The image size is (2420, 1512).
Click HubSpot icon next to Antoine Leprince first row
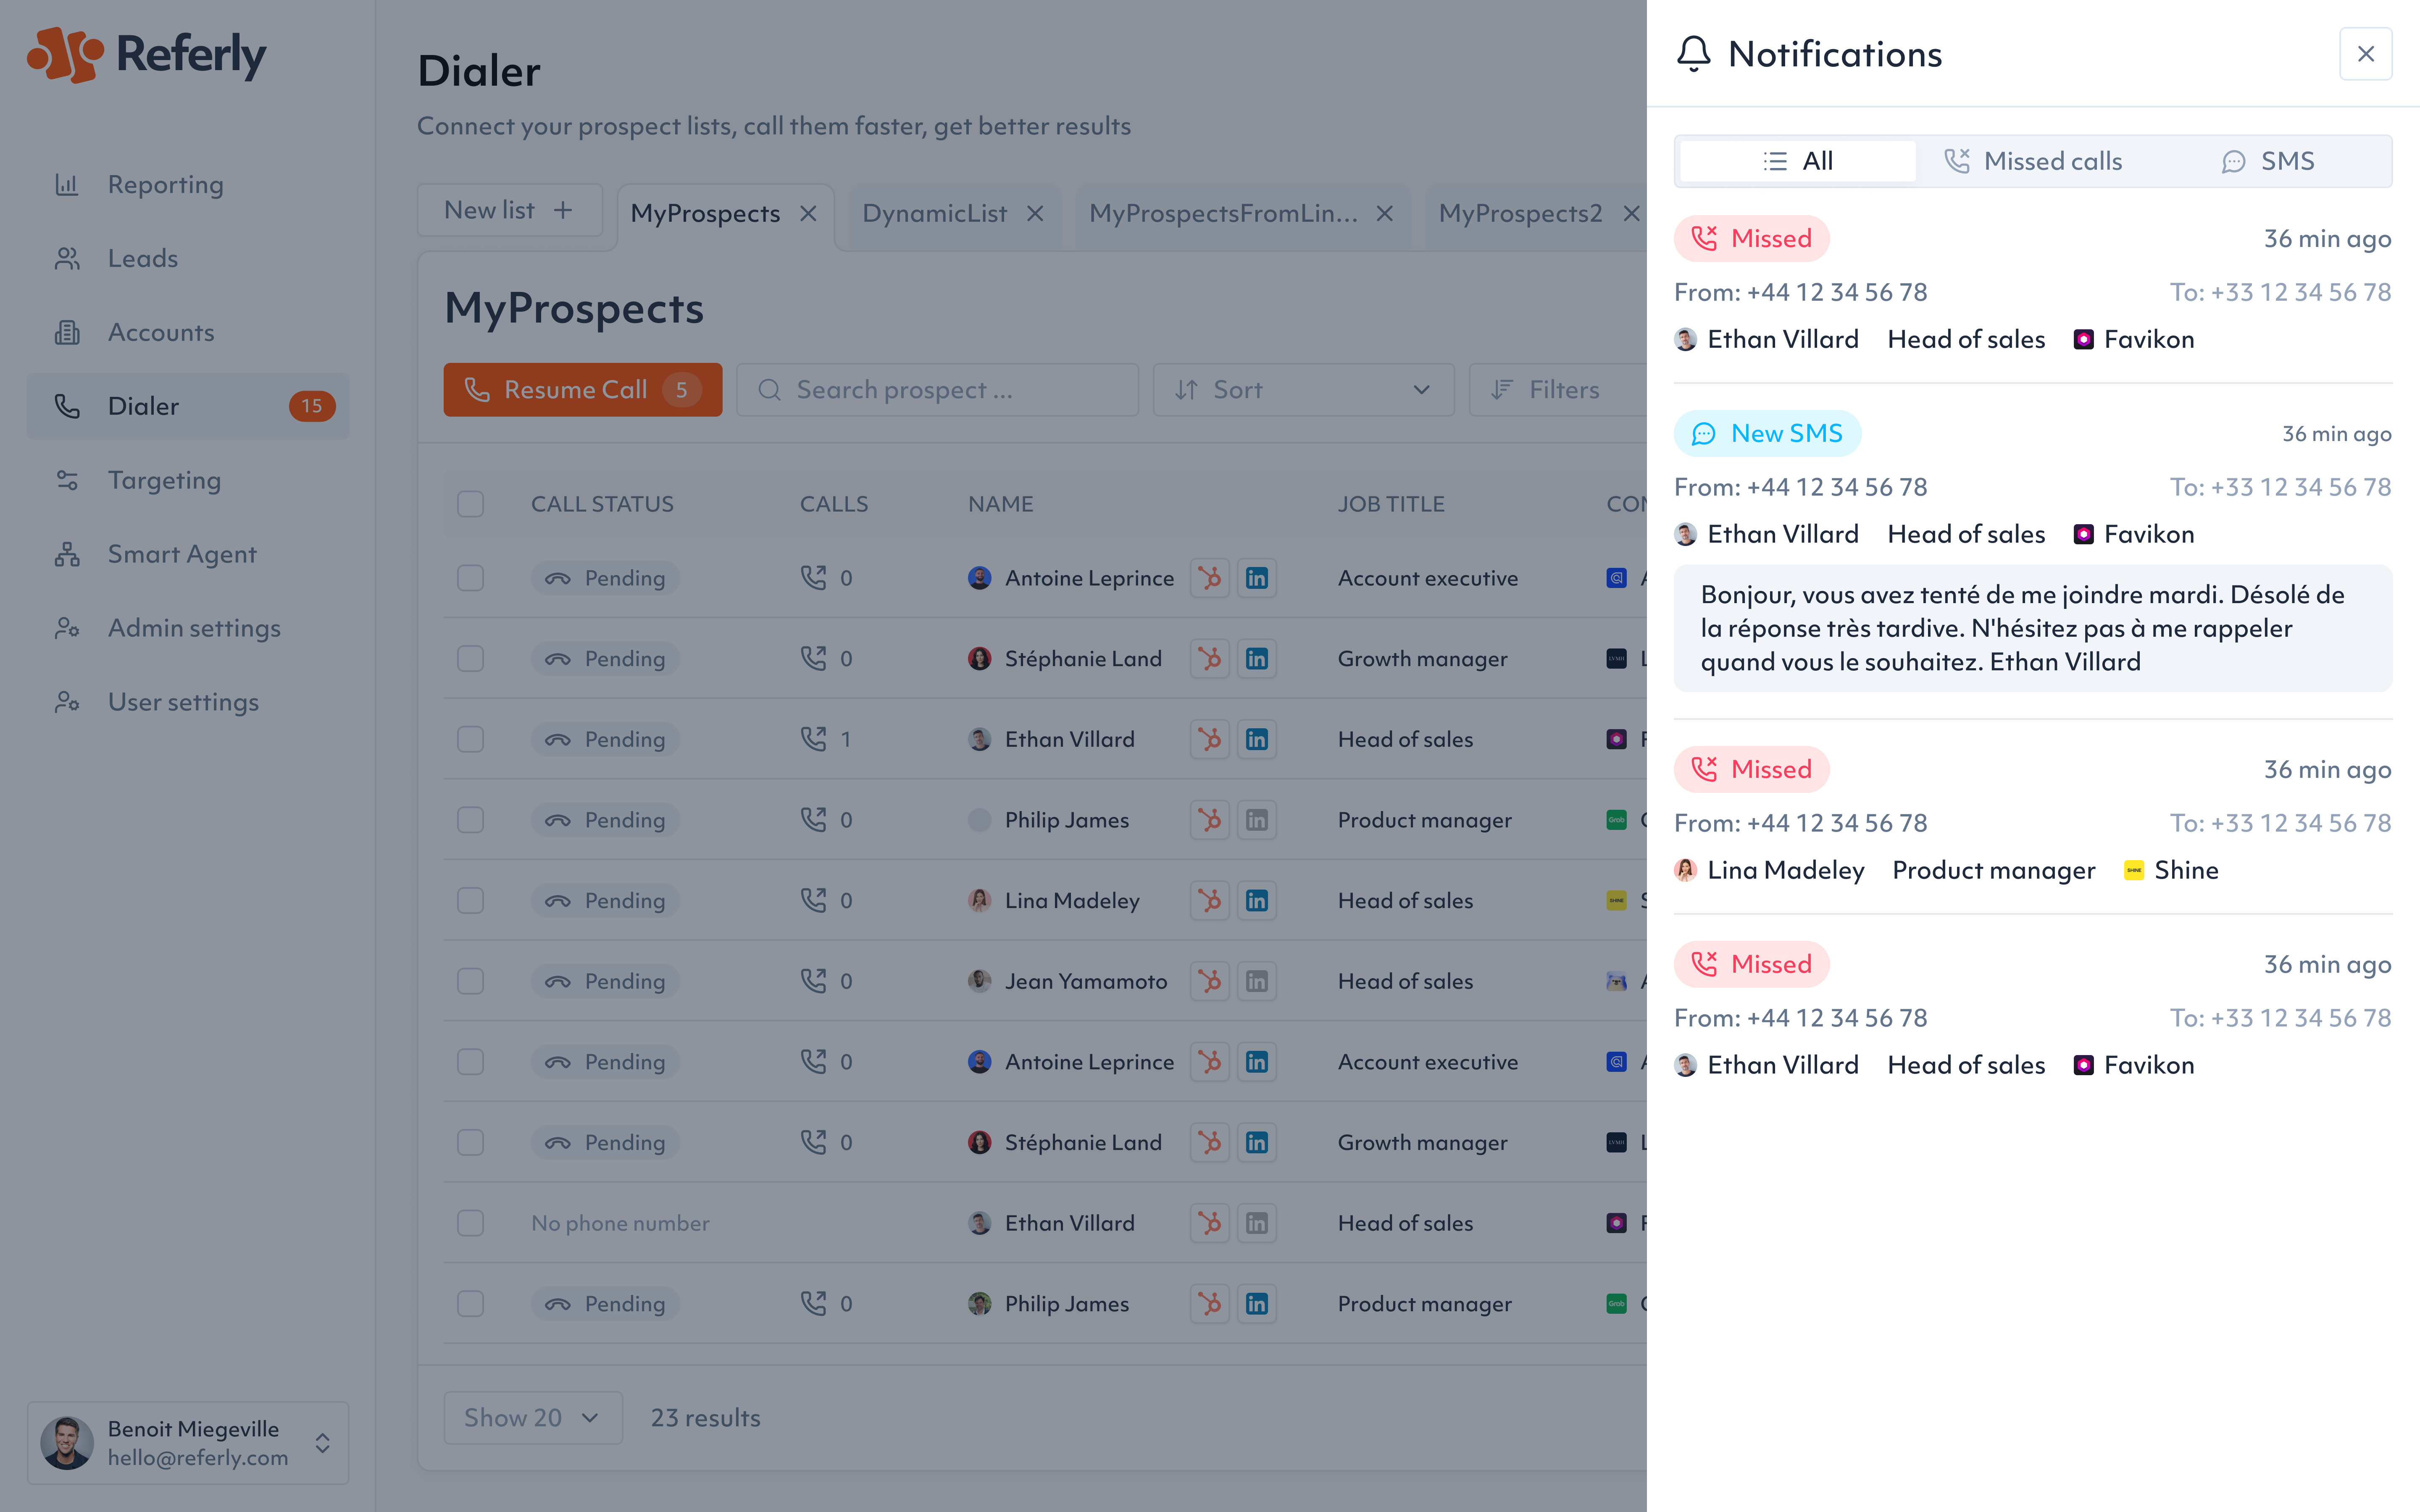pyautogui.click(x=1210, y=578)
